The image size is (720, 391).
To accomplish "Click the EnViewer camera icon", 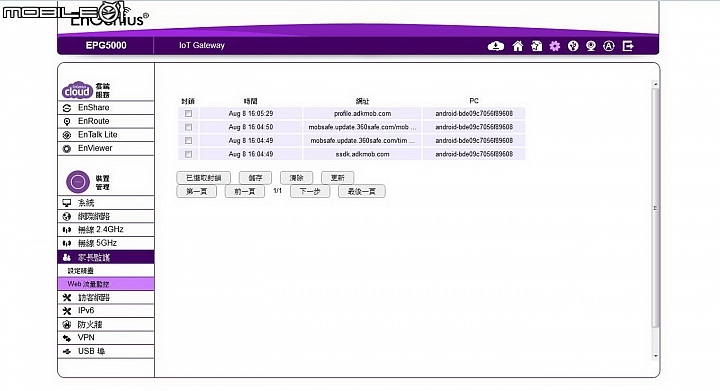I will 67,149.
